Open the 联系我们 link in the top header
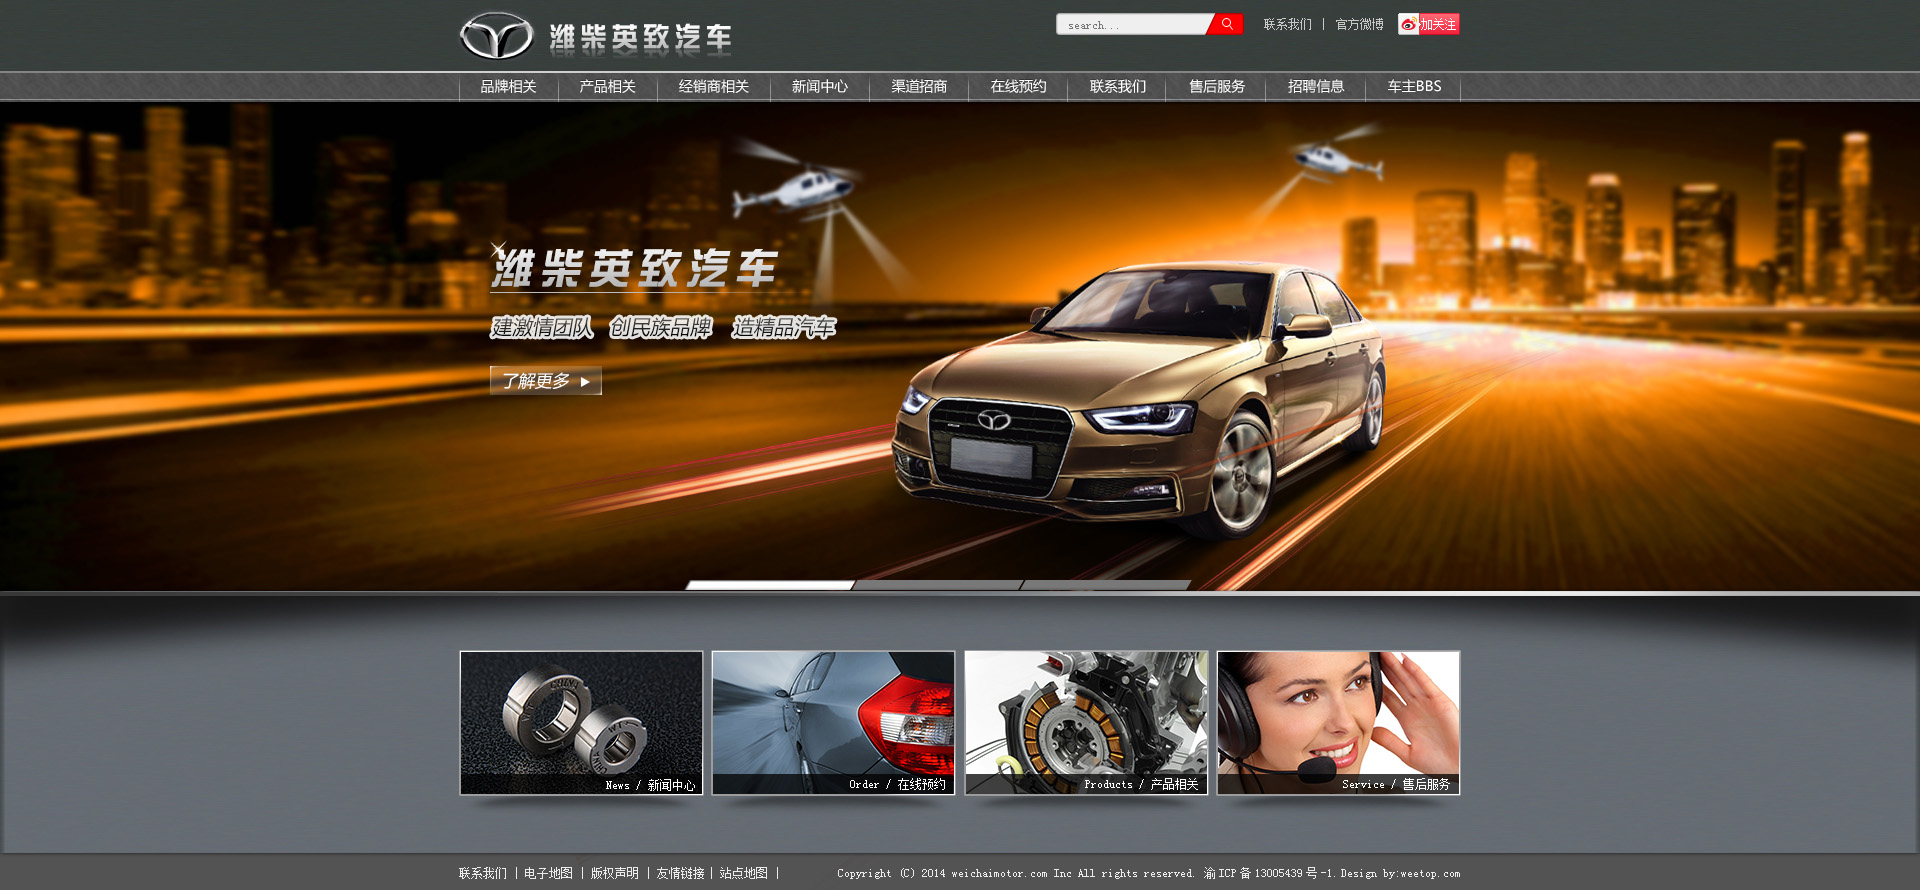Viewport: 1920px width, 890px height. click(1287, 24)
